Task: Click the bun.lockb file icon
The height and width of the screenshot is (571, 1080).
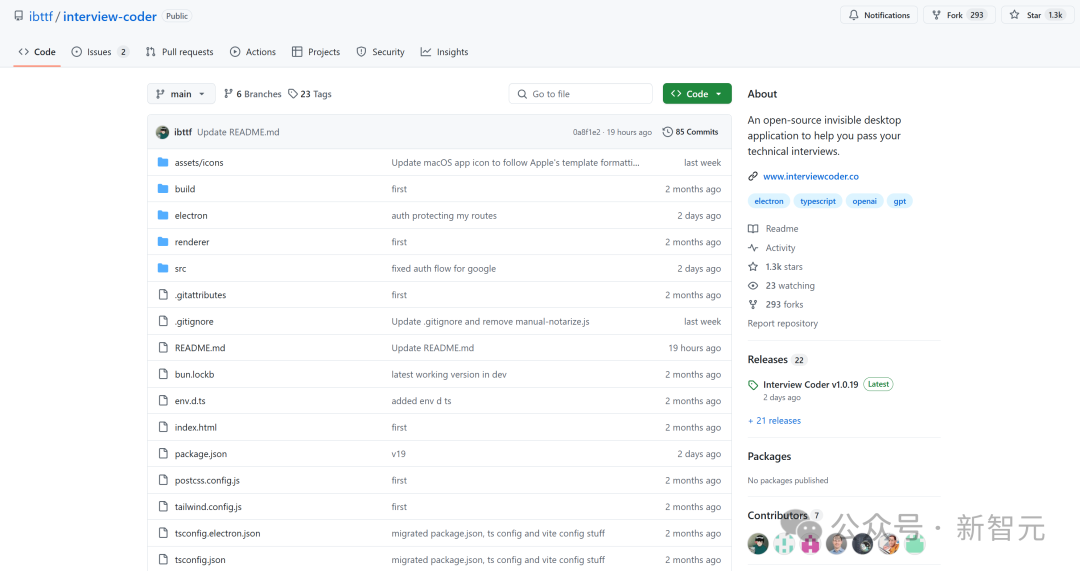Action: click(x=163, y=374)
